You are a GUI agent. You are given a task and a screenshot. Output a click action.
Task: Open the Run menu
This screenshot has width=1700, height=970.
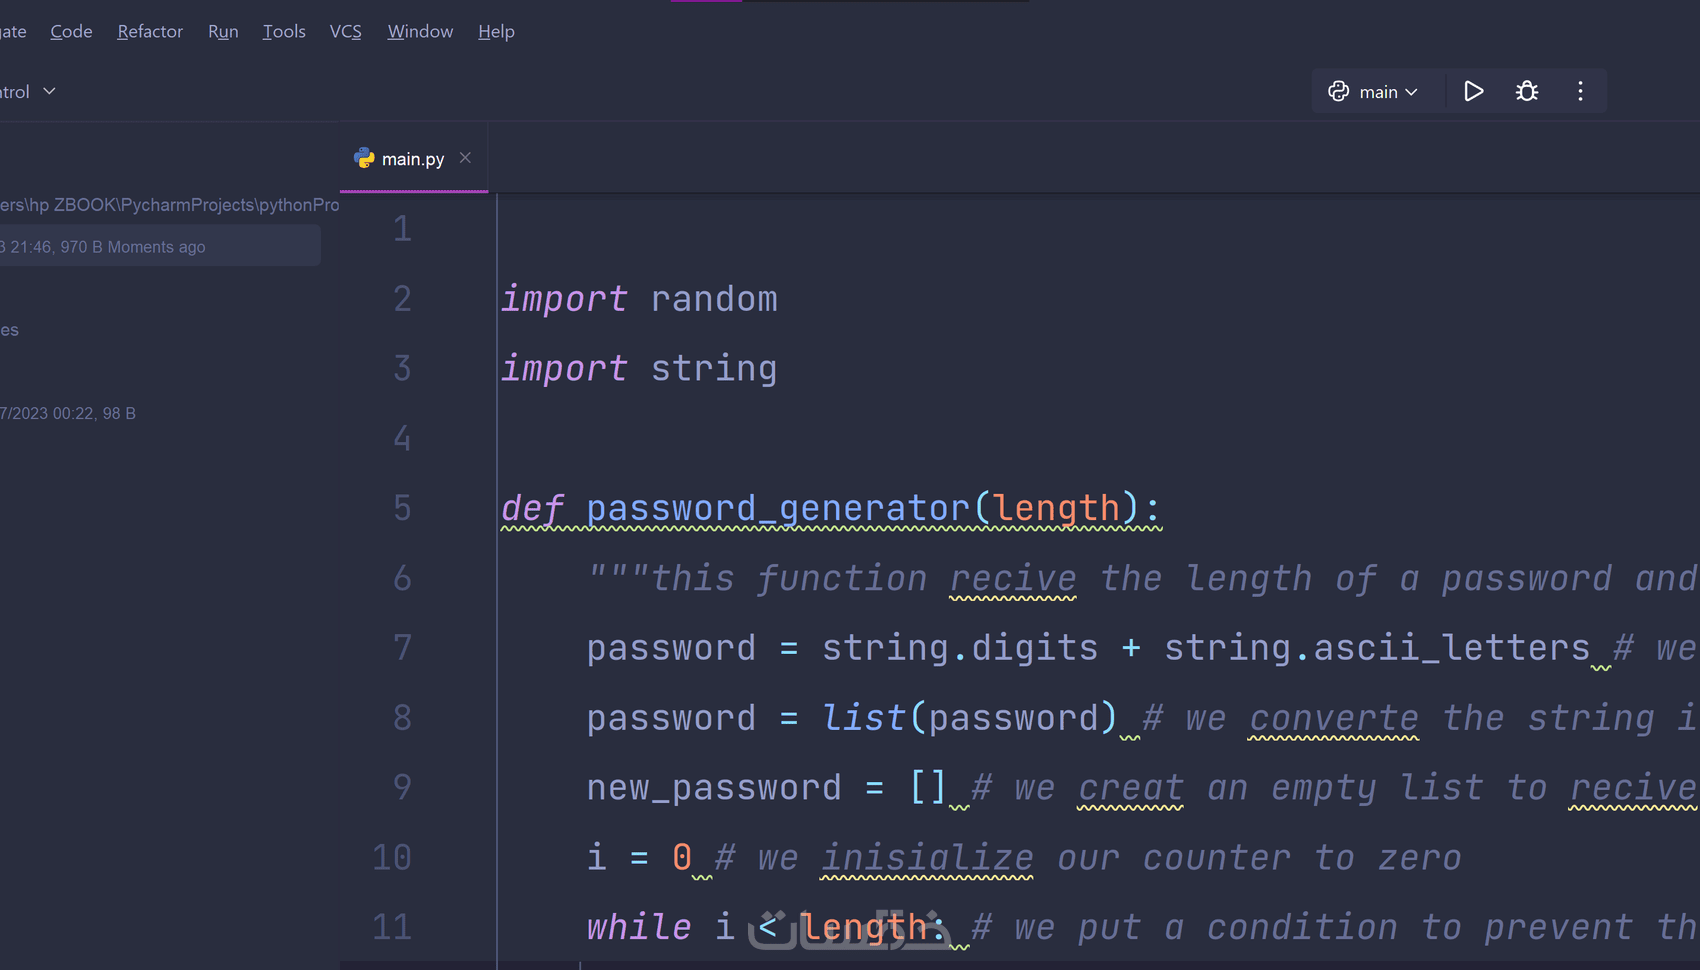click(x=223, y=32)
